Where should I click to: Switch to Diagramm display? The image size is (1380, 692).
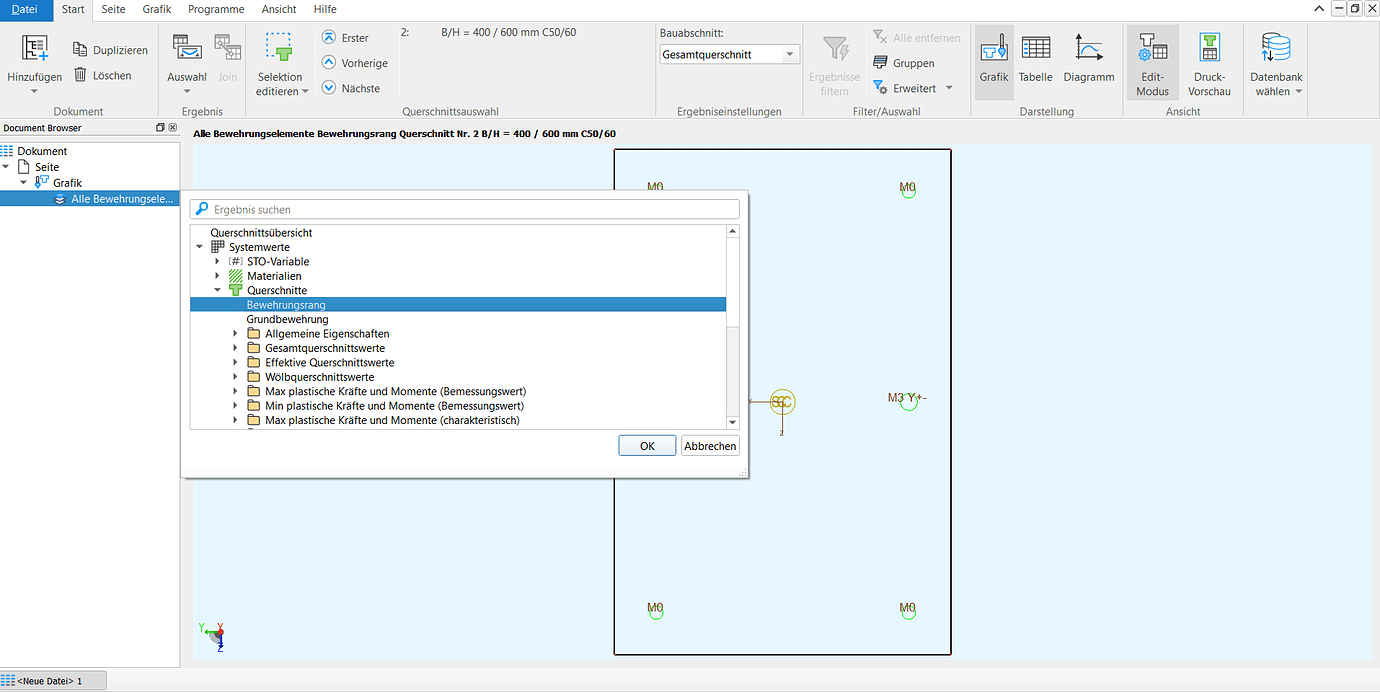pyautogui.click(x=1088, y=58)
